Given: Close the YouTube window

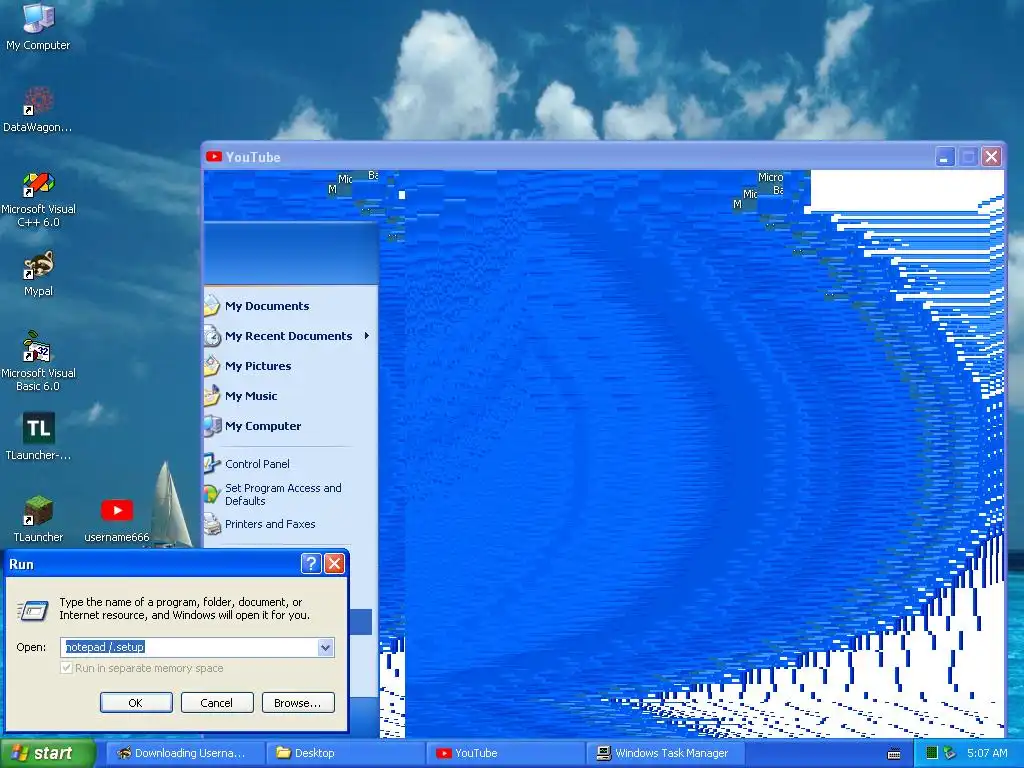Looking at the screenshot, I should pos(991,157).
